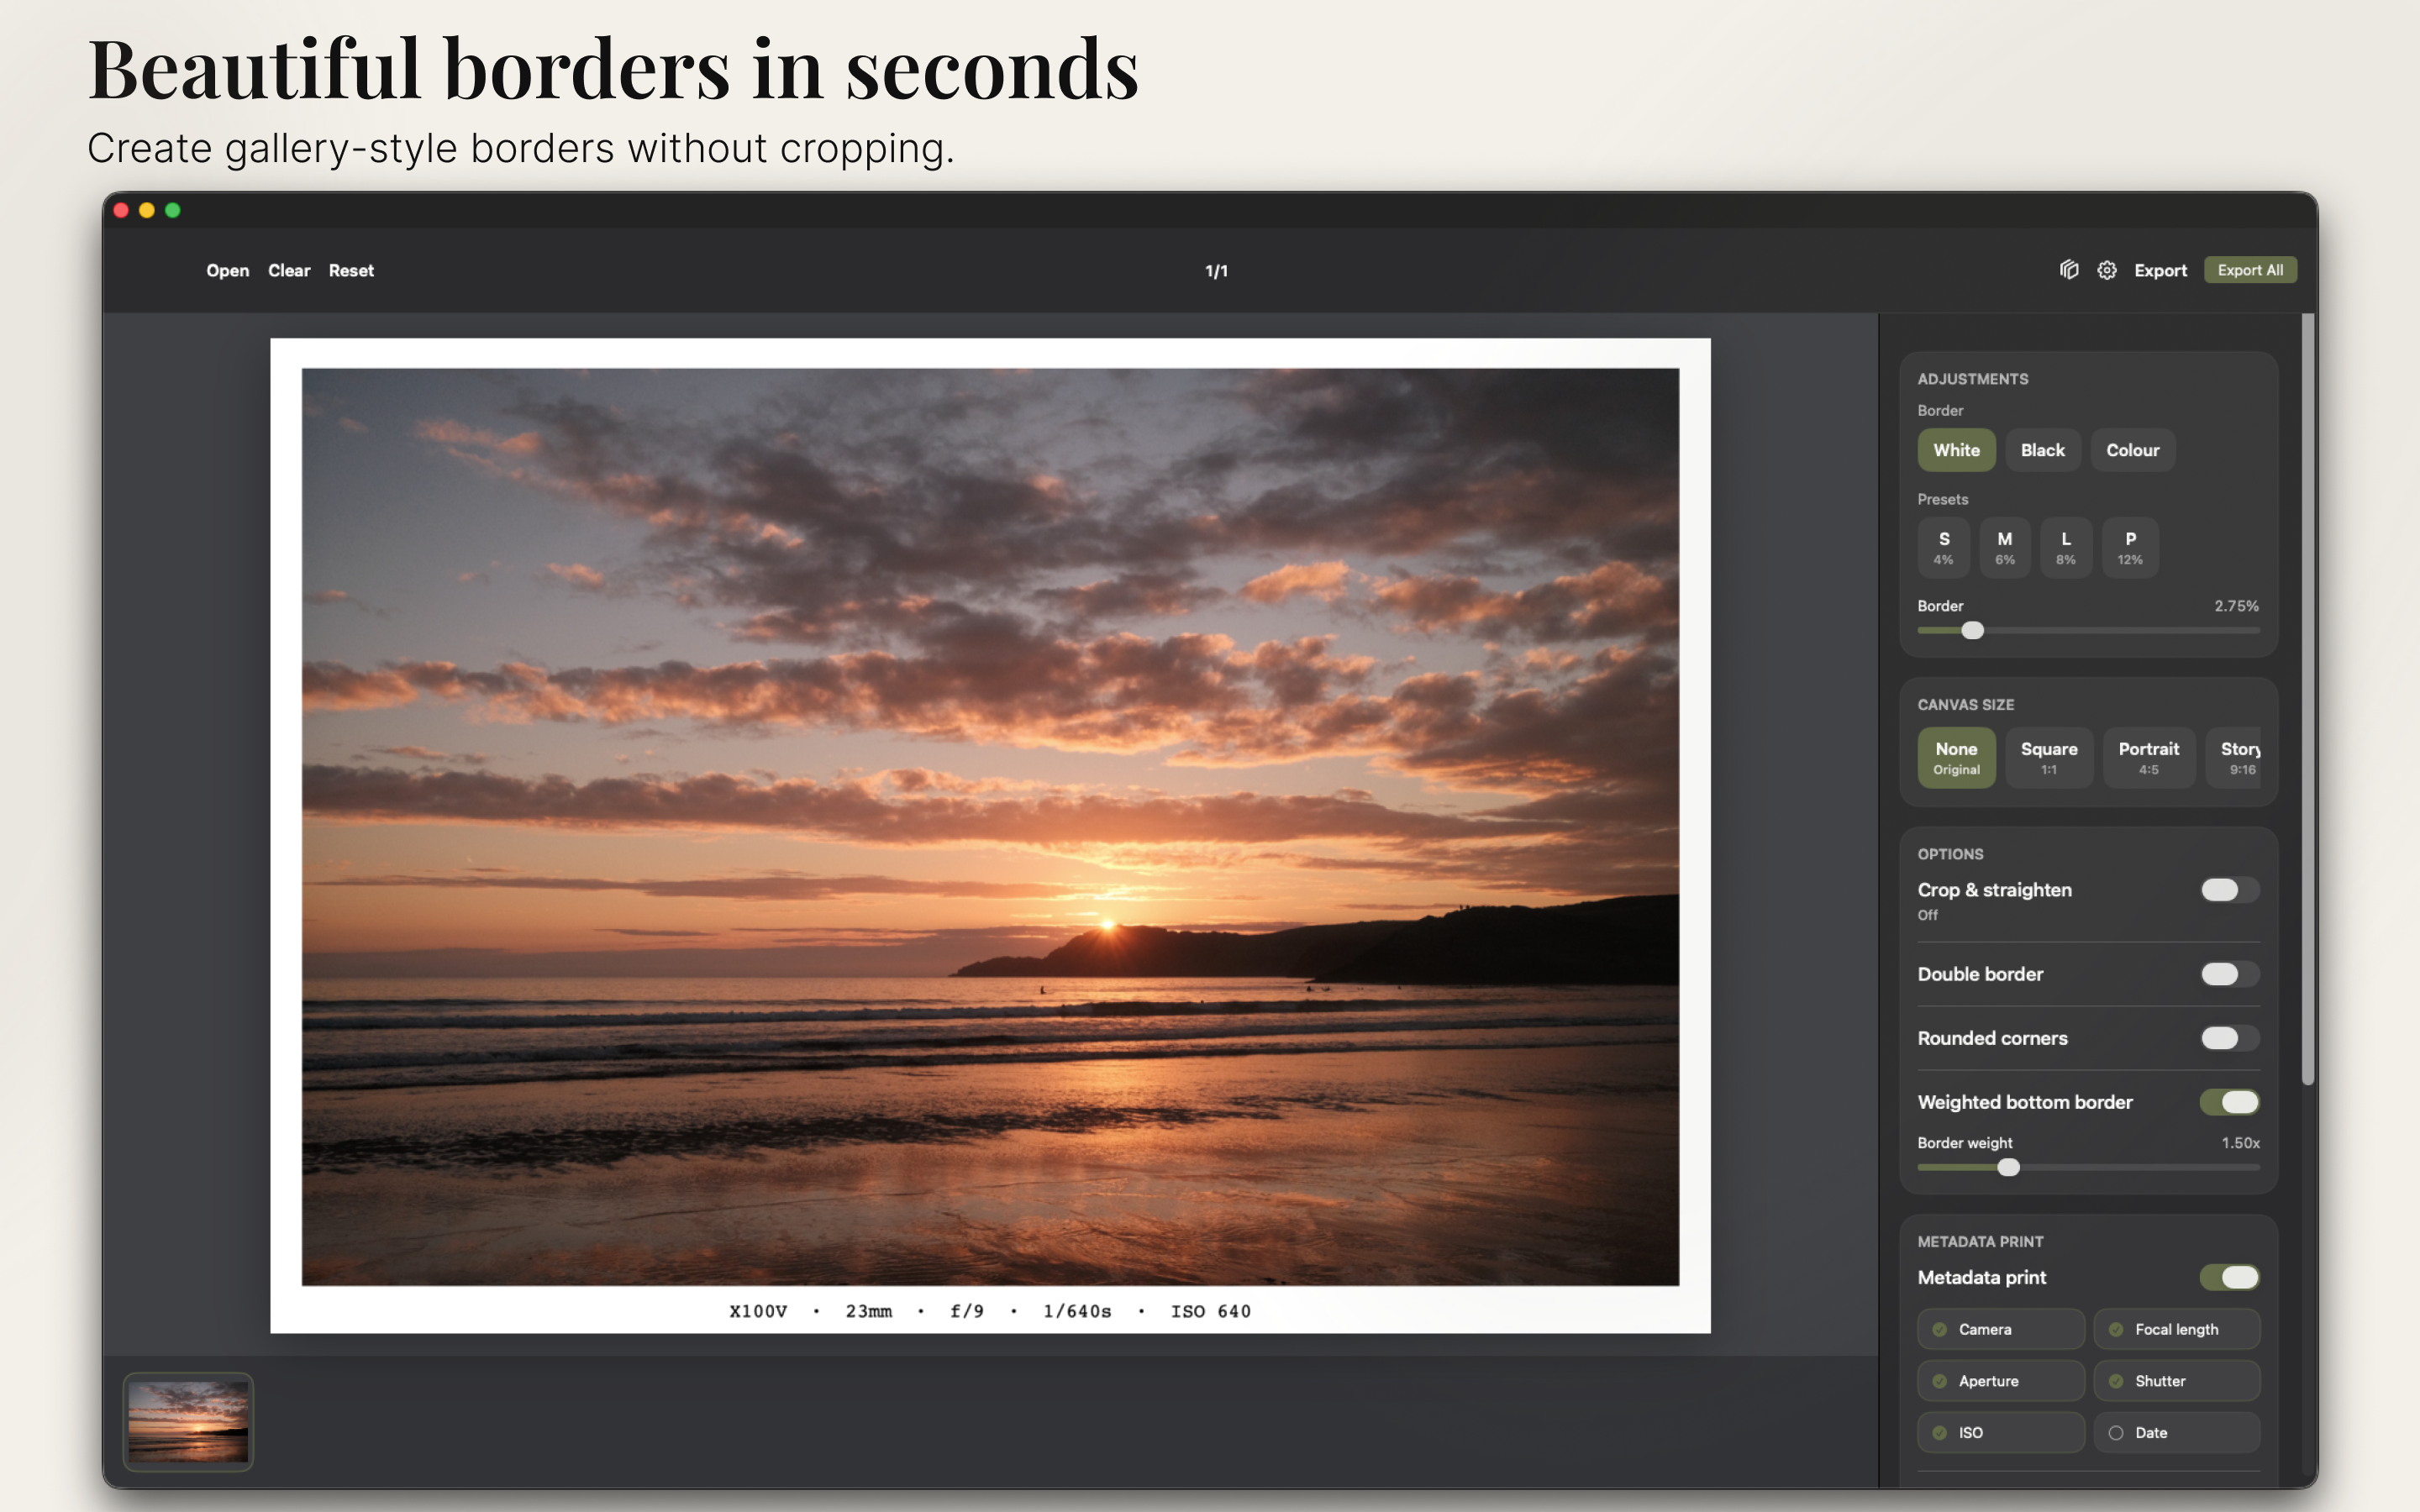Click the sidebar vertical scrollbar

pyautogui.click(x=2308, y=700)
